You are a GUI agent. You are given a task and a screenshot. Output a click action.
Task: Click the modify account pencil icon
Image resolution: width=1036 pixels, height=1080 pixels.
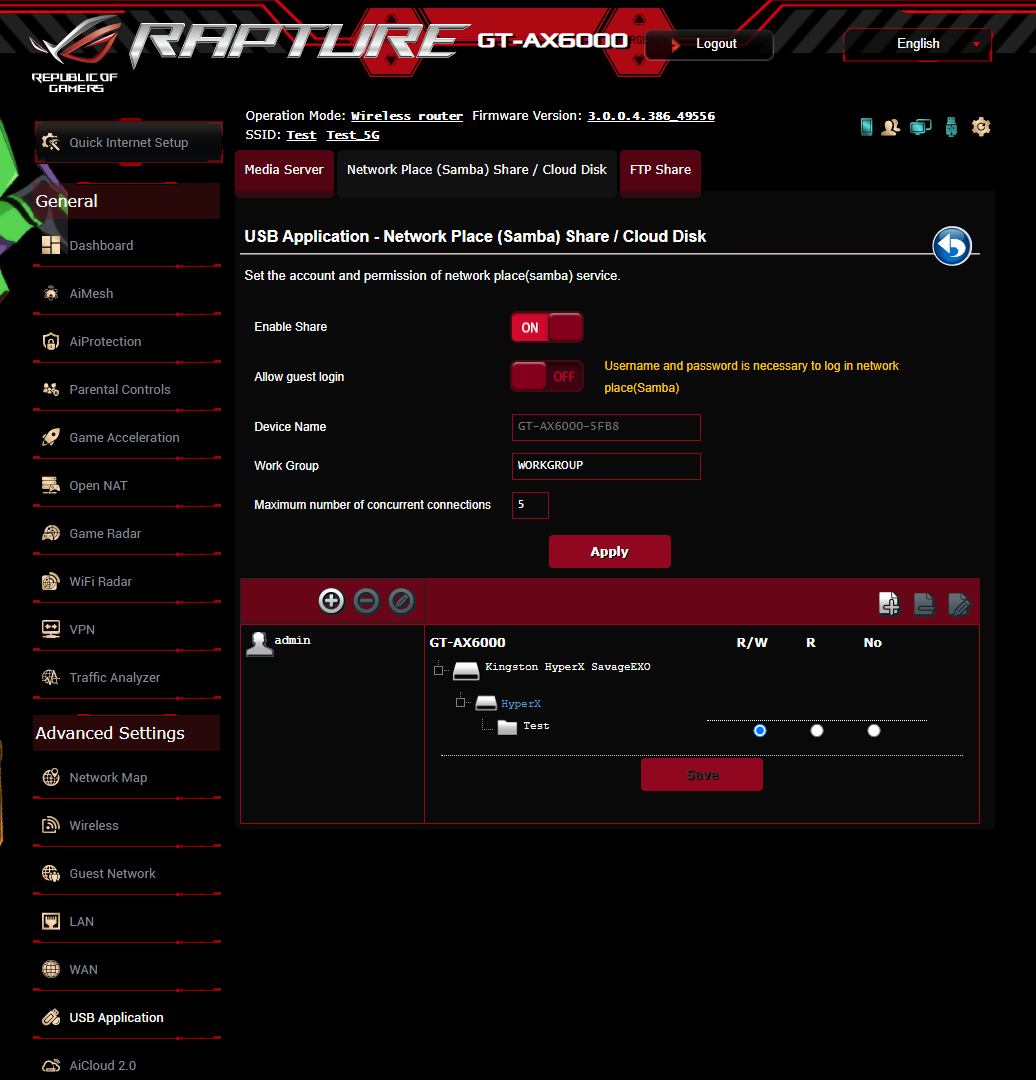tap(402, 601)
